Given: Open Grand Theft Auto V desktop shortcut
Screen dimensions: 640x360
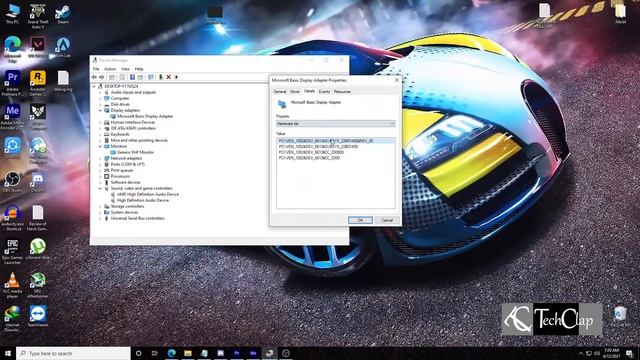Looking at the screenshot, I should pyautogui.click(x=38, y=16).
